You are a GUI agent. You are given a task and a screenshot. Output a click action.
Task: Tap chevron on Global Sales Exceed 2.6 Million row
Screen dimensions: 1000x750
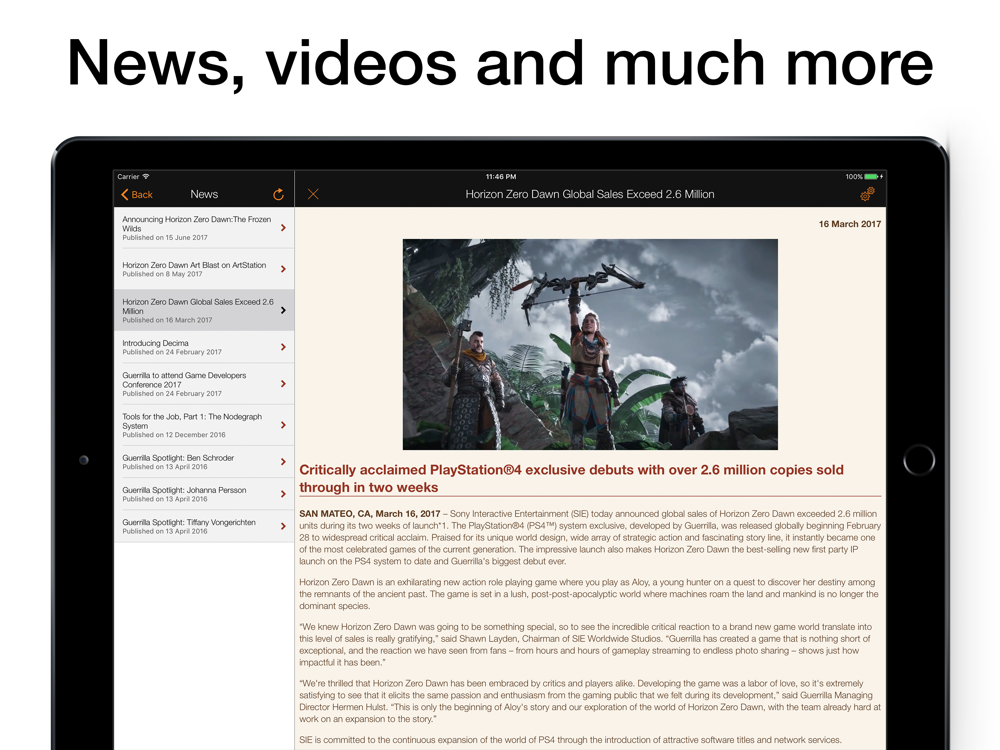(x=283, y=310)
